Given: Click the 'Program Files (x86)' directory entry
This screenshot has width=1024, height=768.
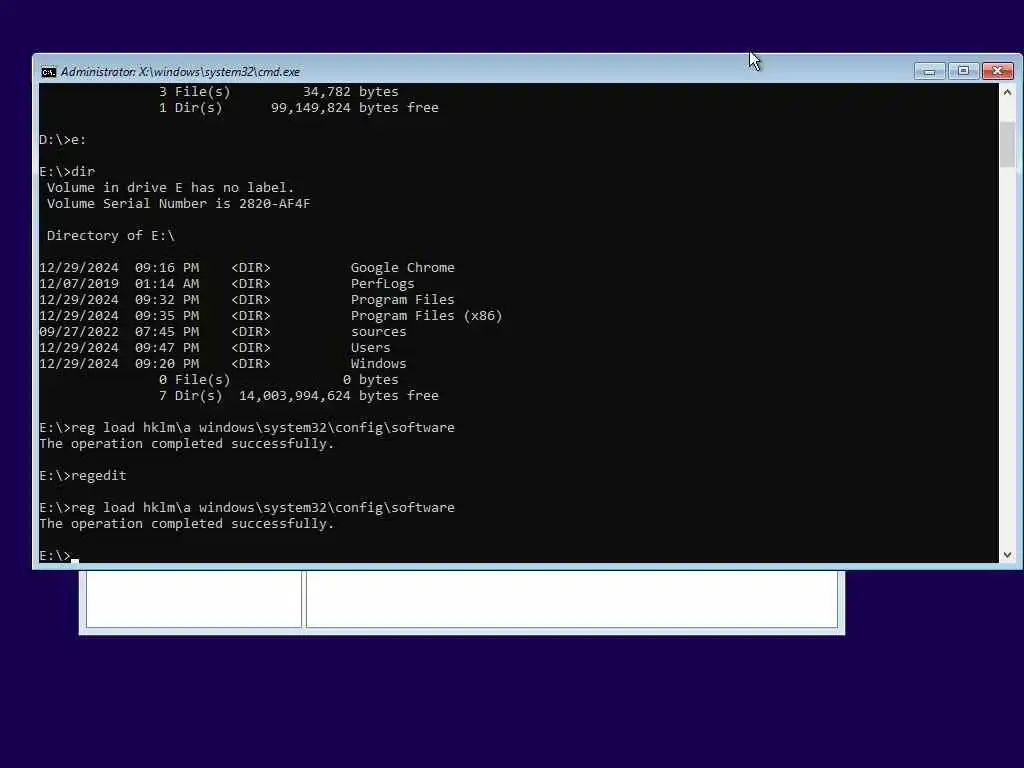Looking at the screenshot, I should point(426,315).
